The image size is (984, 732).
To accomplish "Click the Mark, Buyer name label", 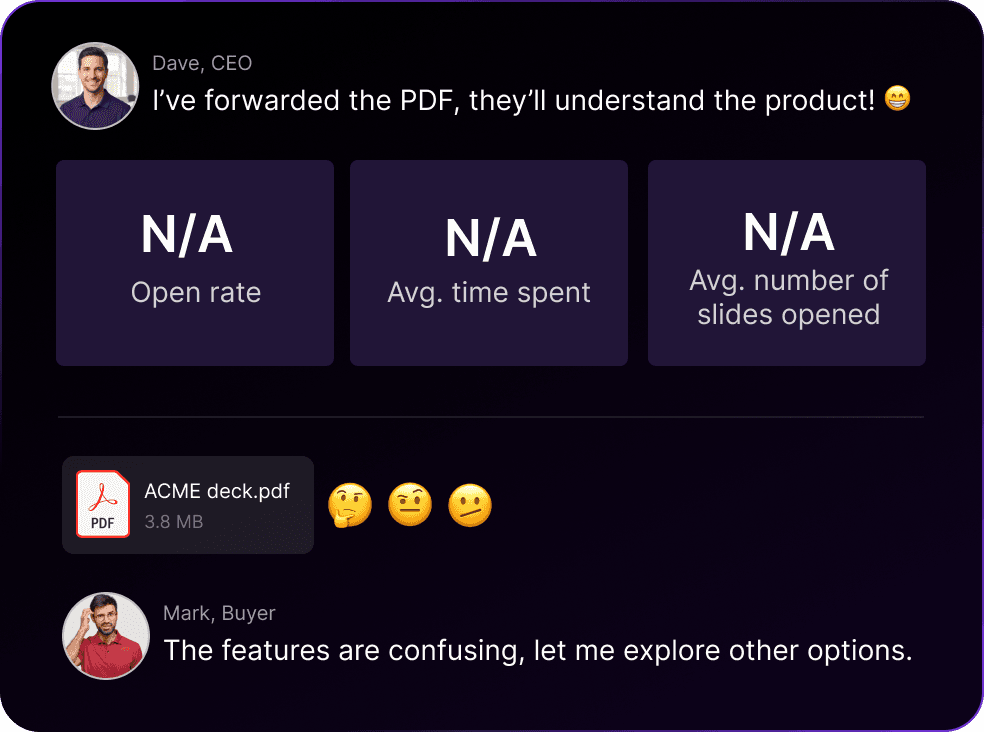I will point(219,613).
